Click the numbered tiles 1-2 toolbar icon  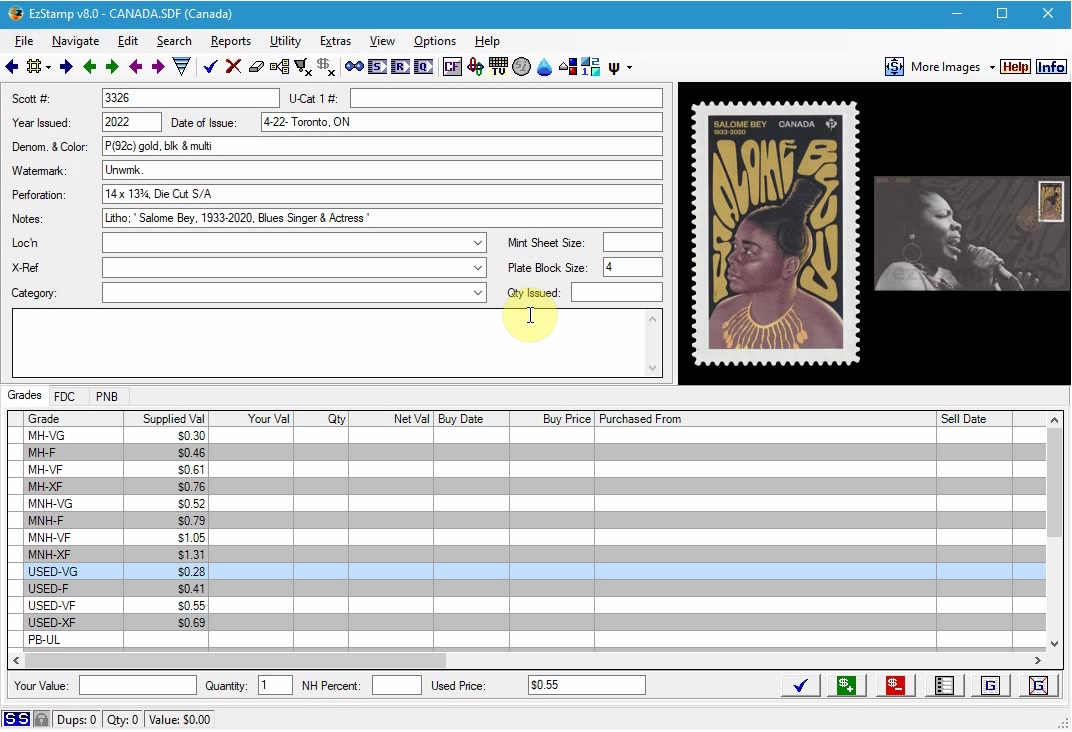pos(591,67)
